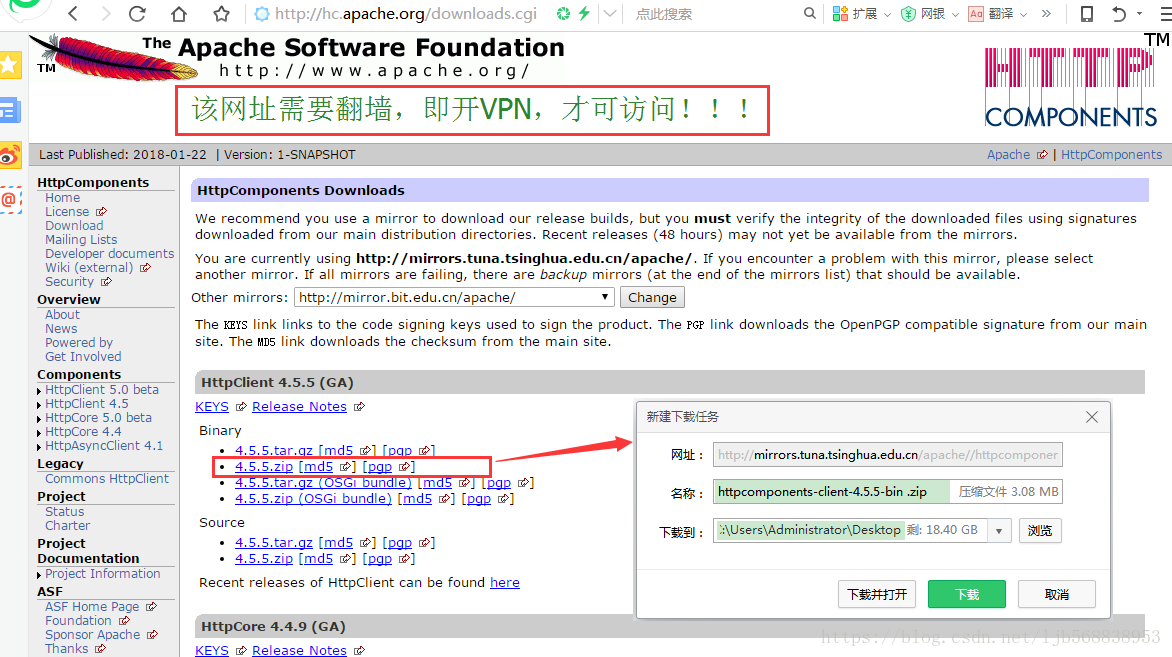Open the HttpComponents header link
The height and width of the screenshot is (657, 1172).
click(x=1111, y=155)
